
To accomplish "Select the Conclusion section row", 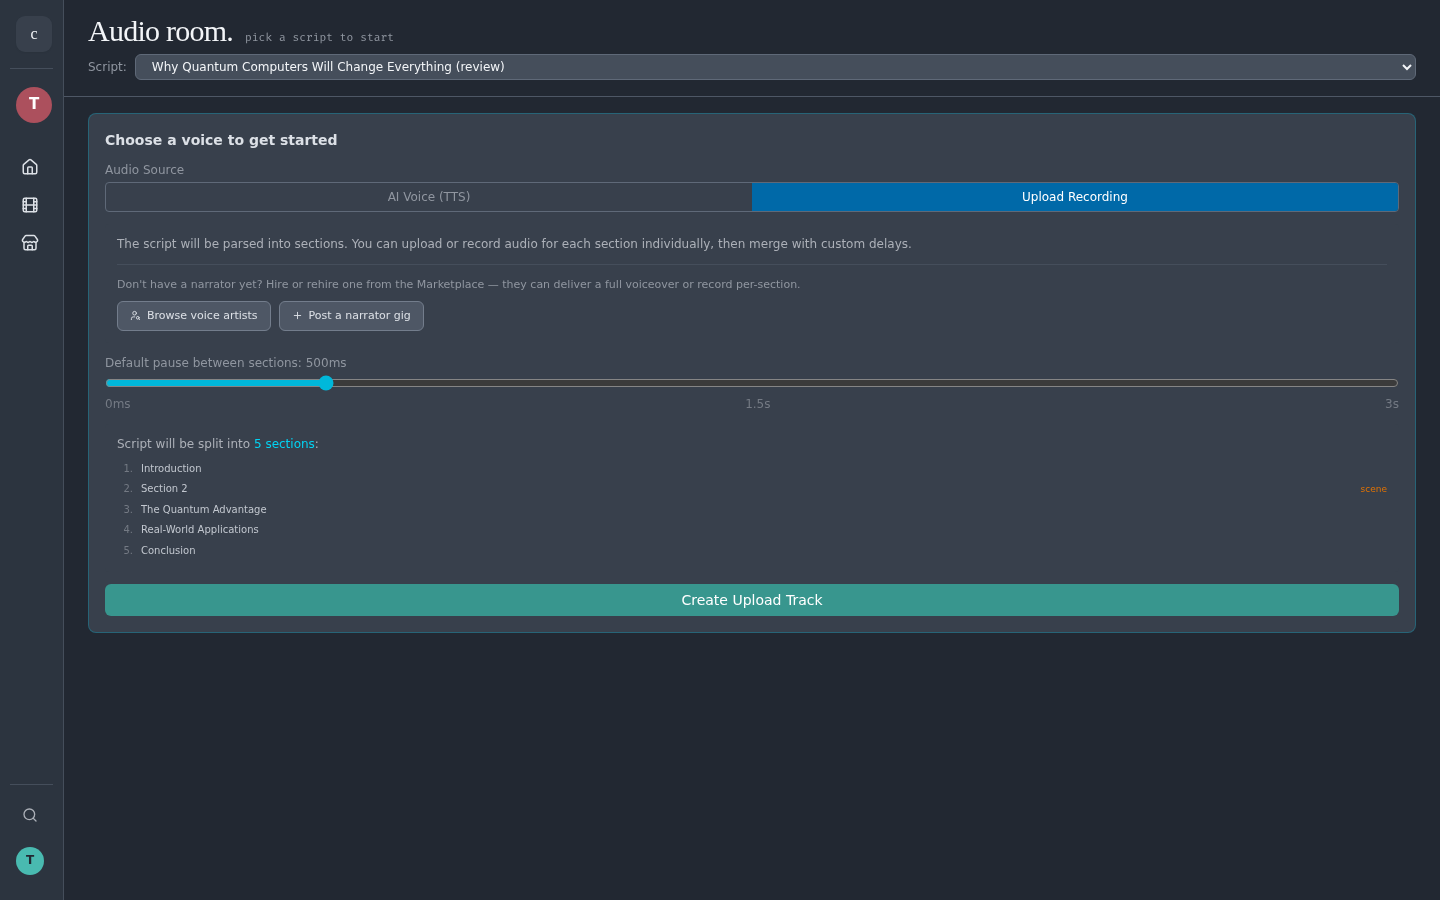I will [752, 550].
